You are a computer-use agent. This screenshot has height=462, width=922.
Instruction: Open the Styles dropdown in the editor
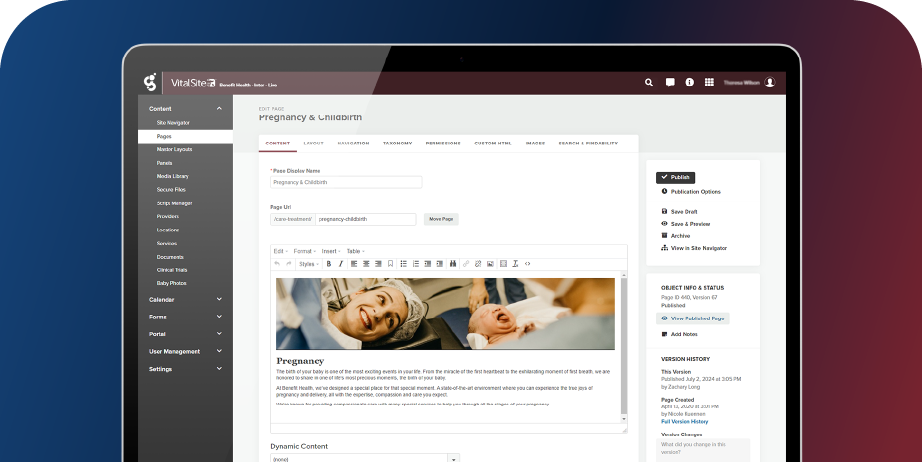tap(308, 264)
